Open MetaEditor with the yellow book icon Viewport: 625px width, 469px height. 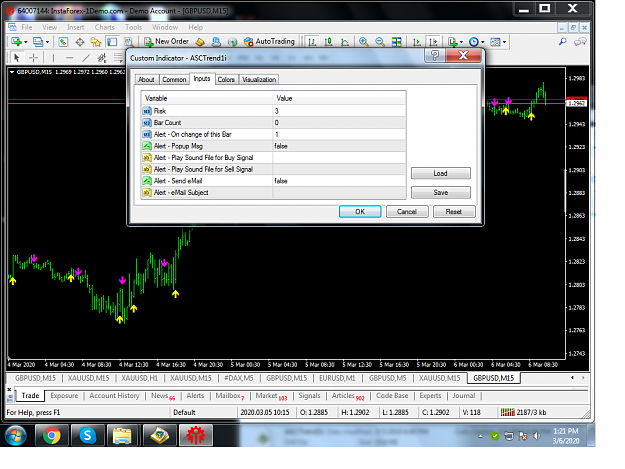[x=200, y=41]
